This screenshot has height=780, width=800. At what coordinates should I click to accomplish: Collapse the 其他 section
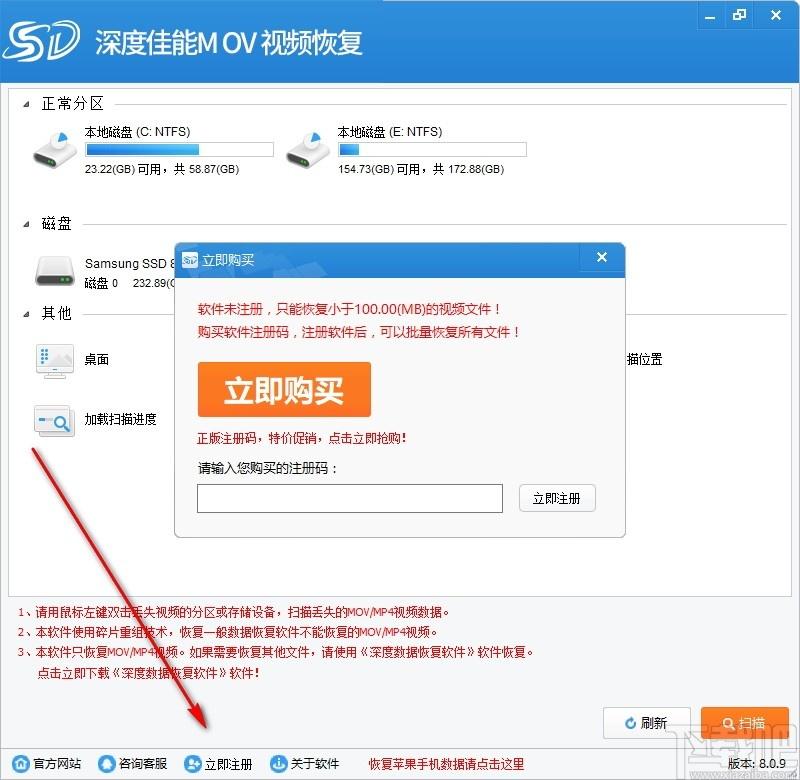coord(26,314)
